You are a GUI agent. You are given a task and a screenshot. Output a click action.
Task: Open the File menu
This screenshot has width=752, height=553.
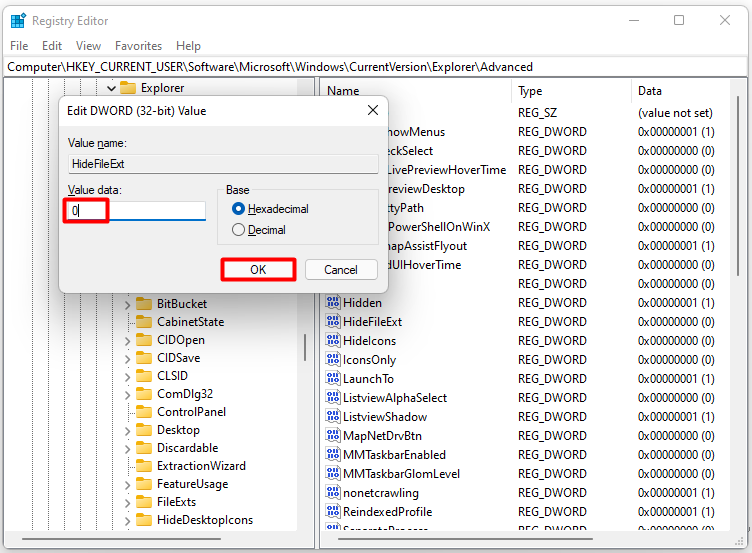click(19, 46)
